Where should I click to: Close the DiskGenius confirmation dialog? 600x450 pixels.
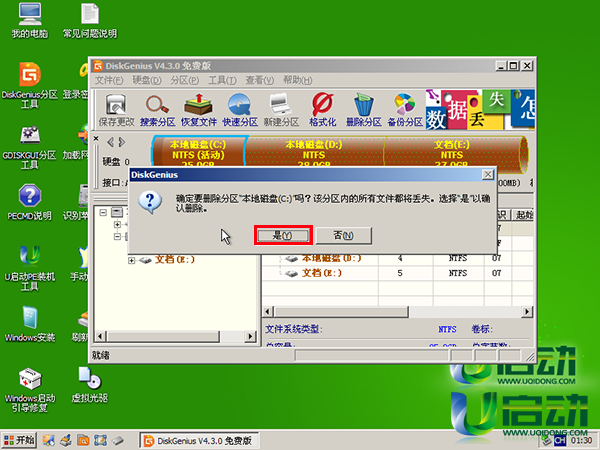(488, 175)
